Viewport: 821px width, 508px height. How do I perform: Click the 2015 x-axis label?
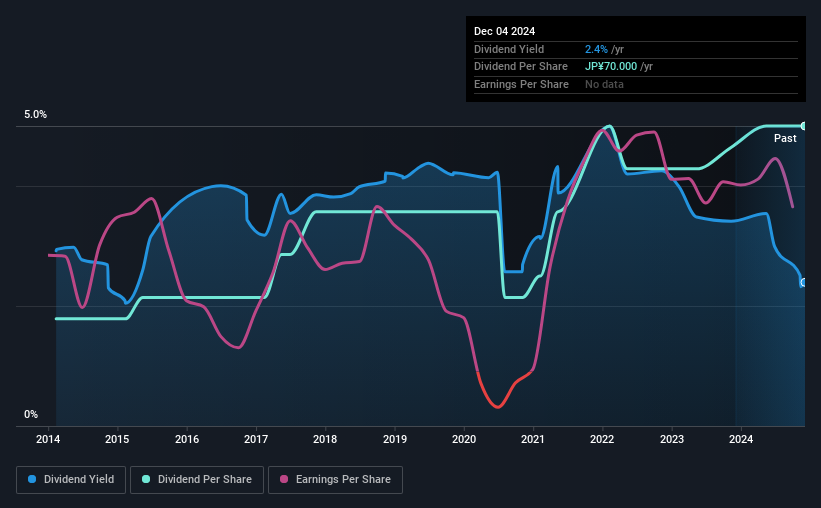tap(117, 439)
